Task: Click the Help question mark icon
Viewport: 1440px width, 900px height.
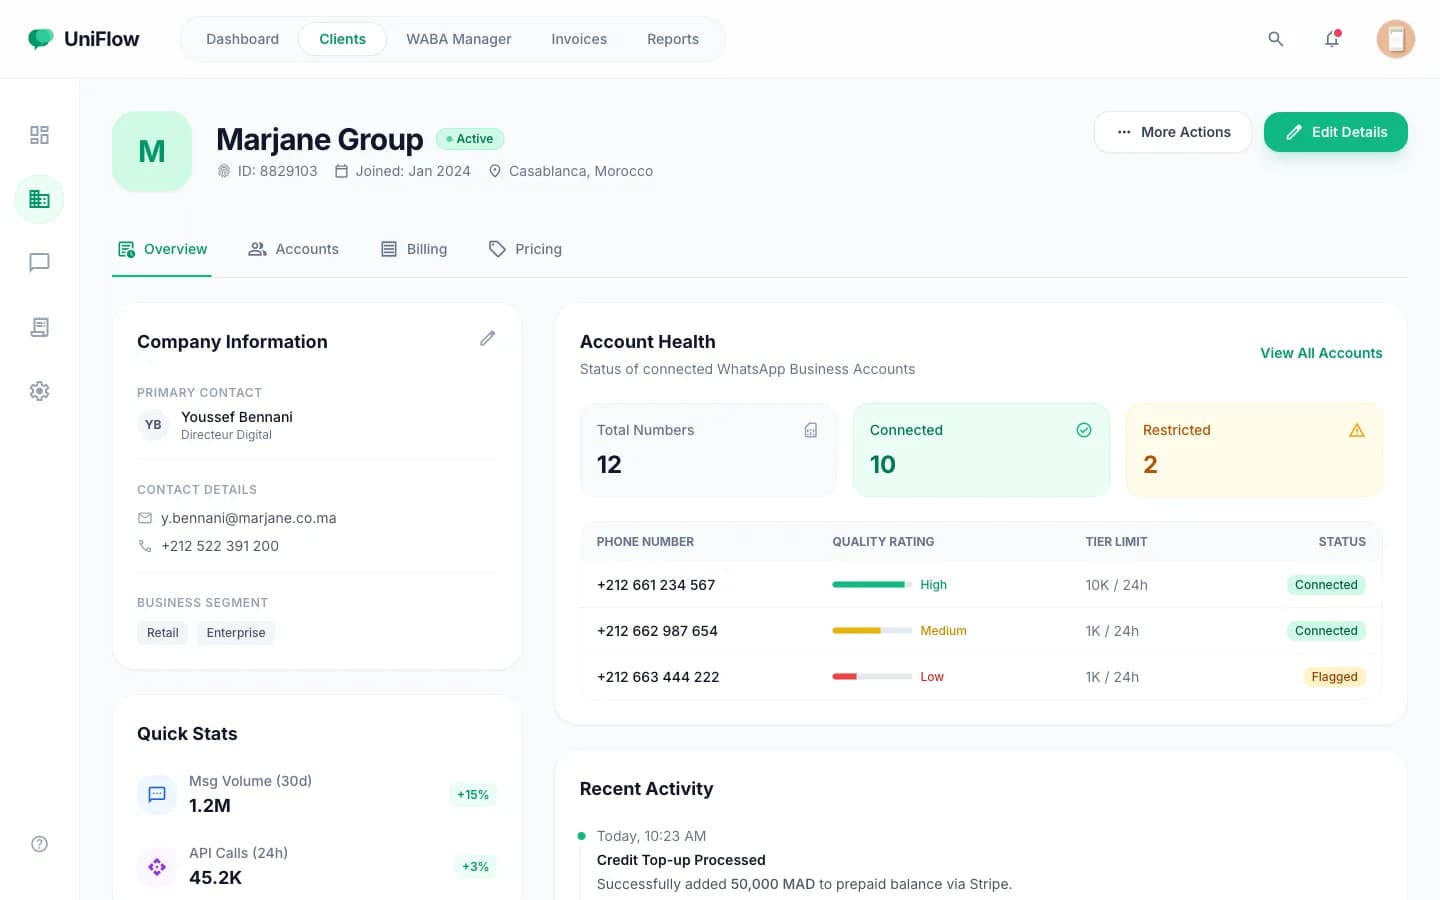Action: 39,844
